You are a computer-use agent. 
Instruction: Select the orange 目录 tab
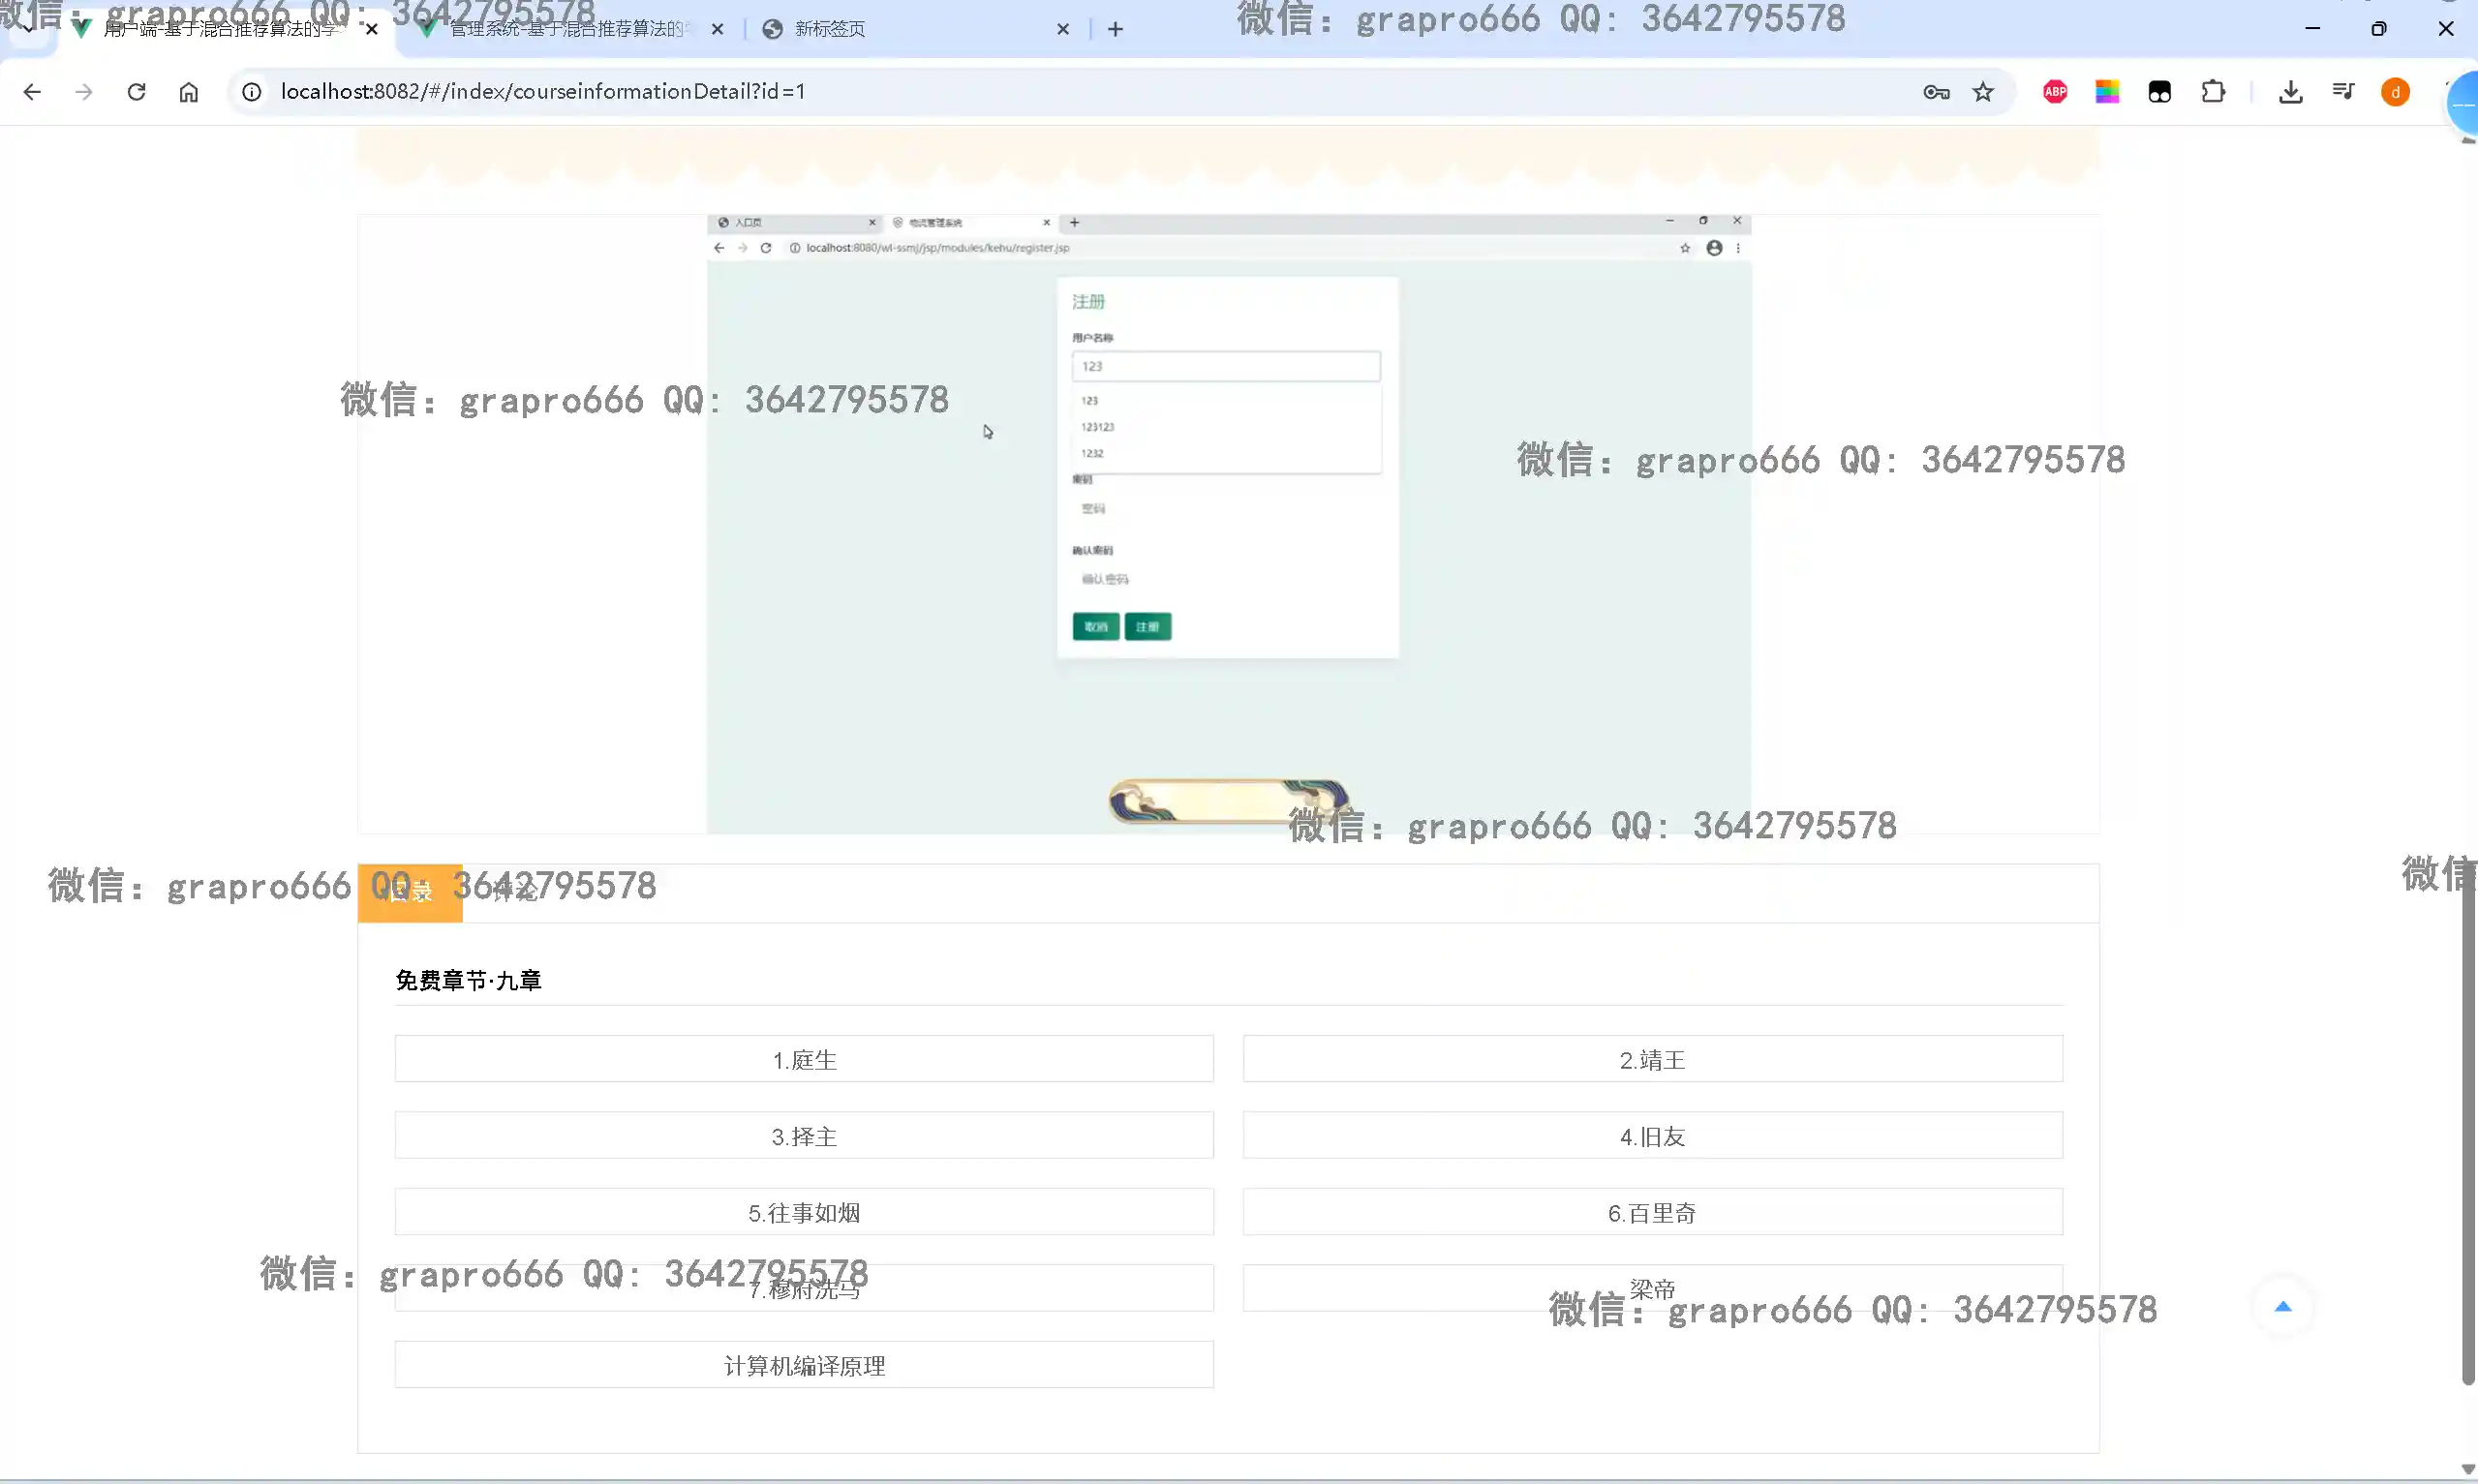point(410,892)
